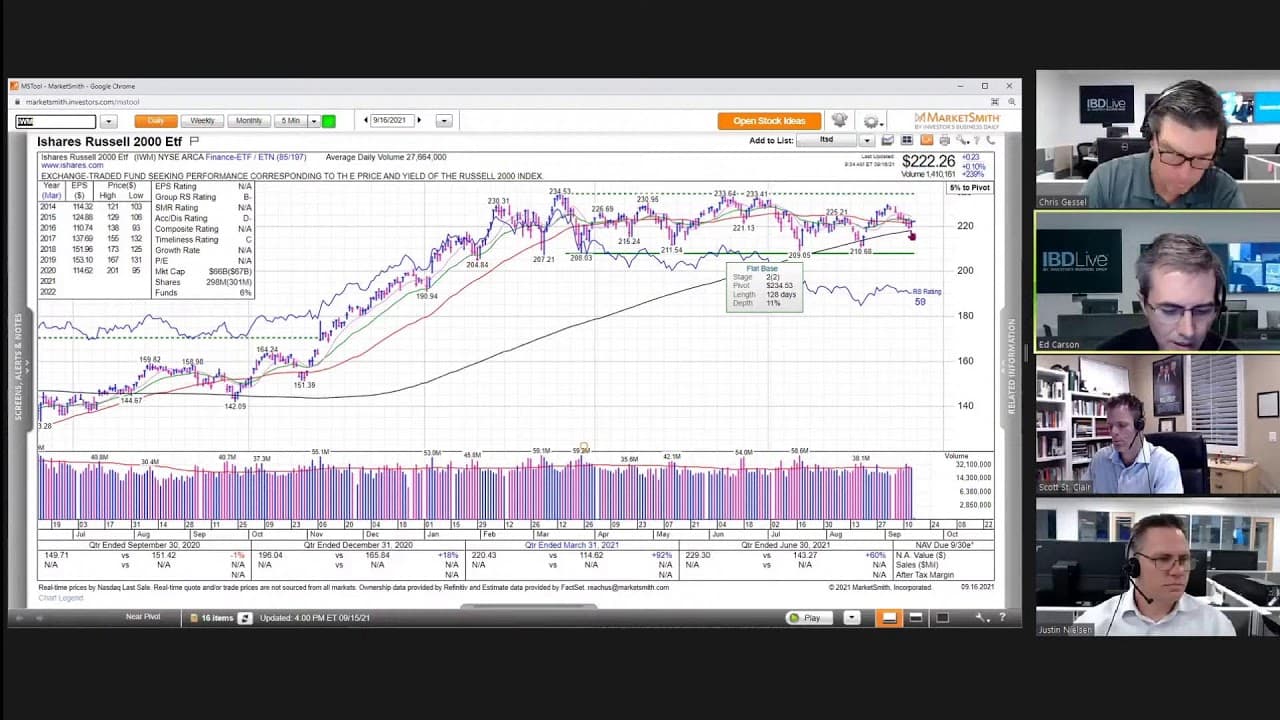
Task: Open the alerts bell icon
Action: (839, 120)
